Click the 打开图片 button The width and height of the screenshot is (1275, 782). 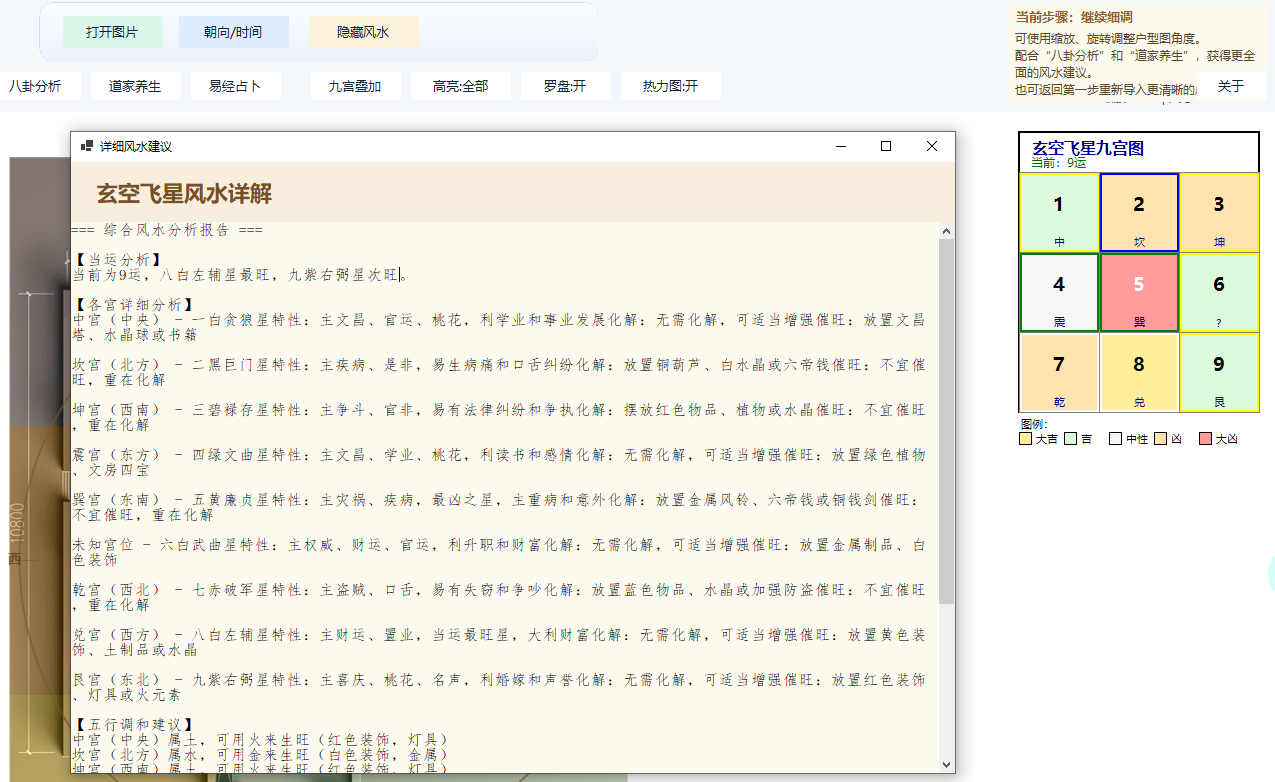[112, 32]
